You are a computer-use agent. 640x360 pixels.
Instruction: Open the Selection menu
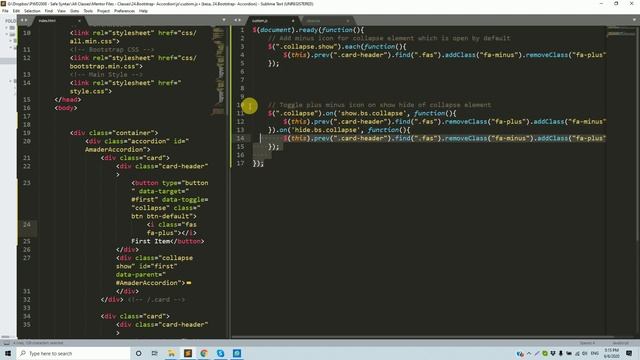[x=32, y=11]
